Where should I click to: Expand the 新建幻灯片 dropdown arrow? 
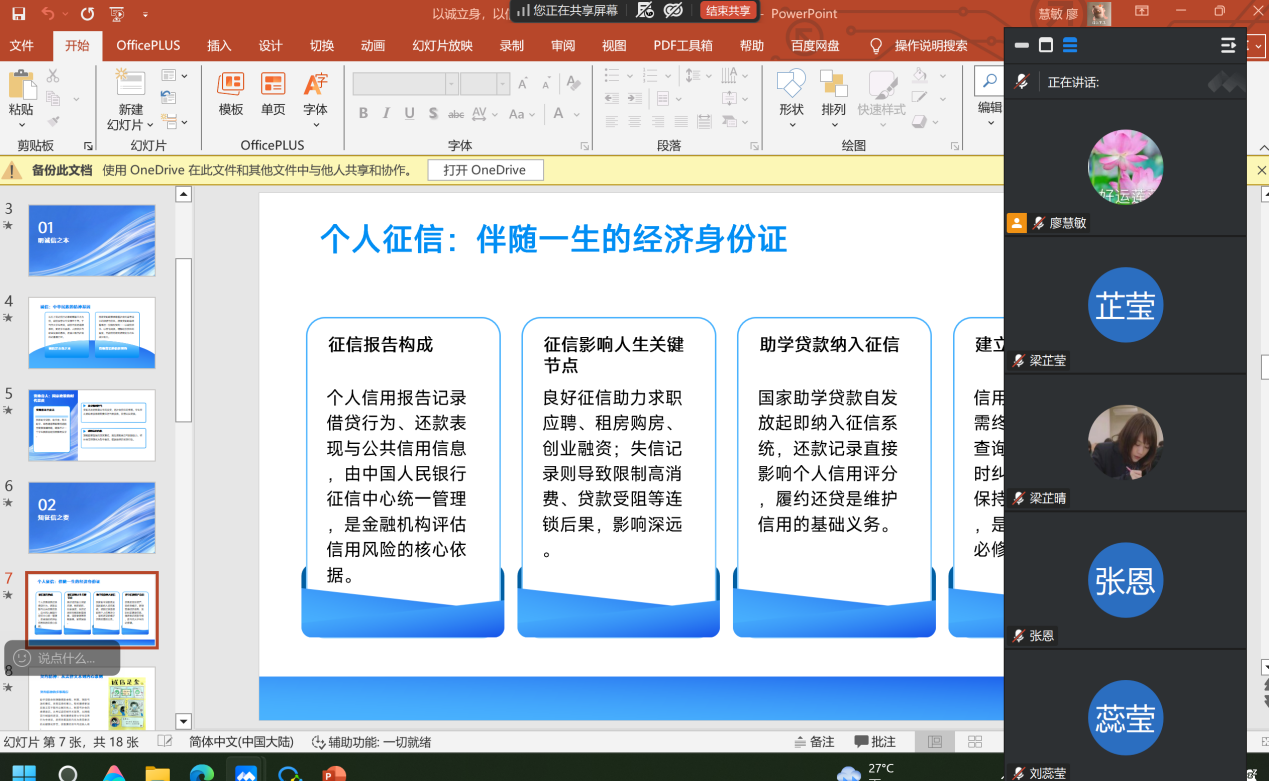tap(149, 125)
